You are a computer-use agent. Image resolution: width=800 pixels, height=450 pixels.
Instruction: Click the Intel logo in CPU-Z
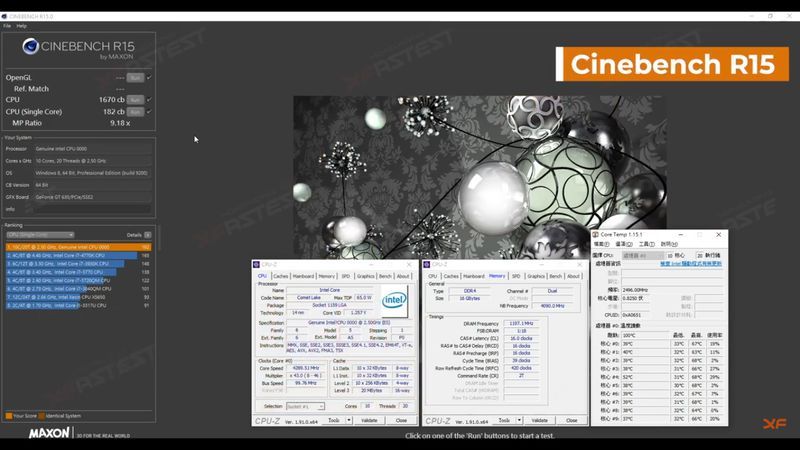click(x=394, y=300)
